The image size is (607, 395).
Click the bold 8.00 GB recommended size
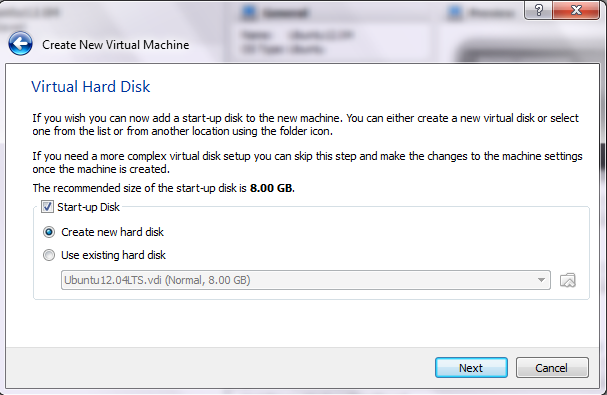(x=271, y=188)
